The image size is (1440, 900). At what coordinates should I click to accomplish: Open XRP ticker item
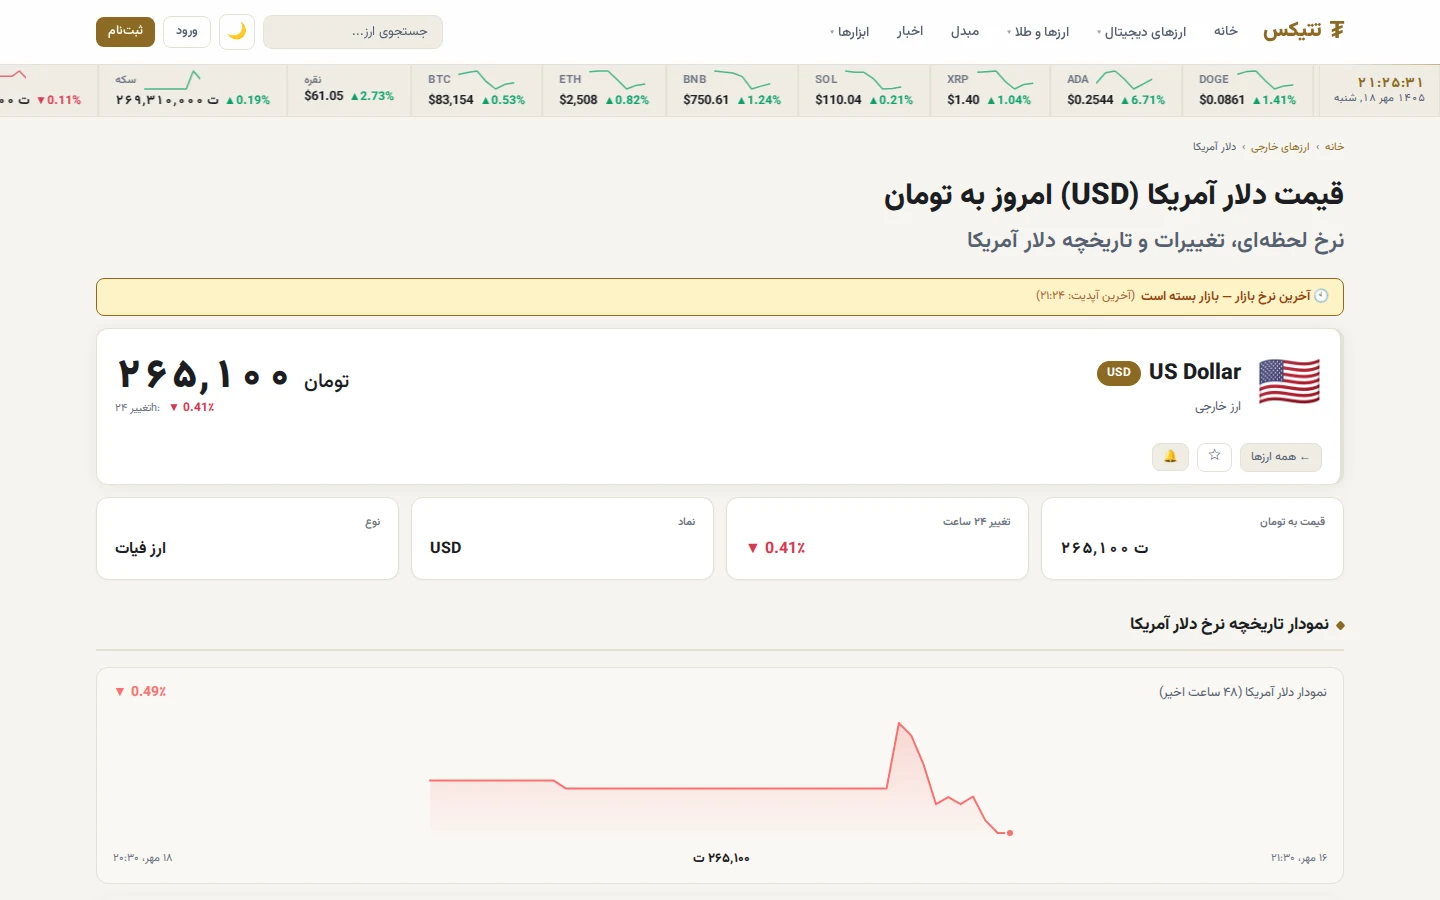tap(989, 90)
